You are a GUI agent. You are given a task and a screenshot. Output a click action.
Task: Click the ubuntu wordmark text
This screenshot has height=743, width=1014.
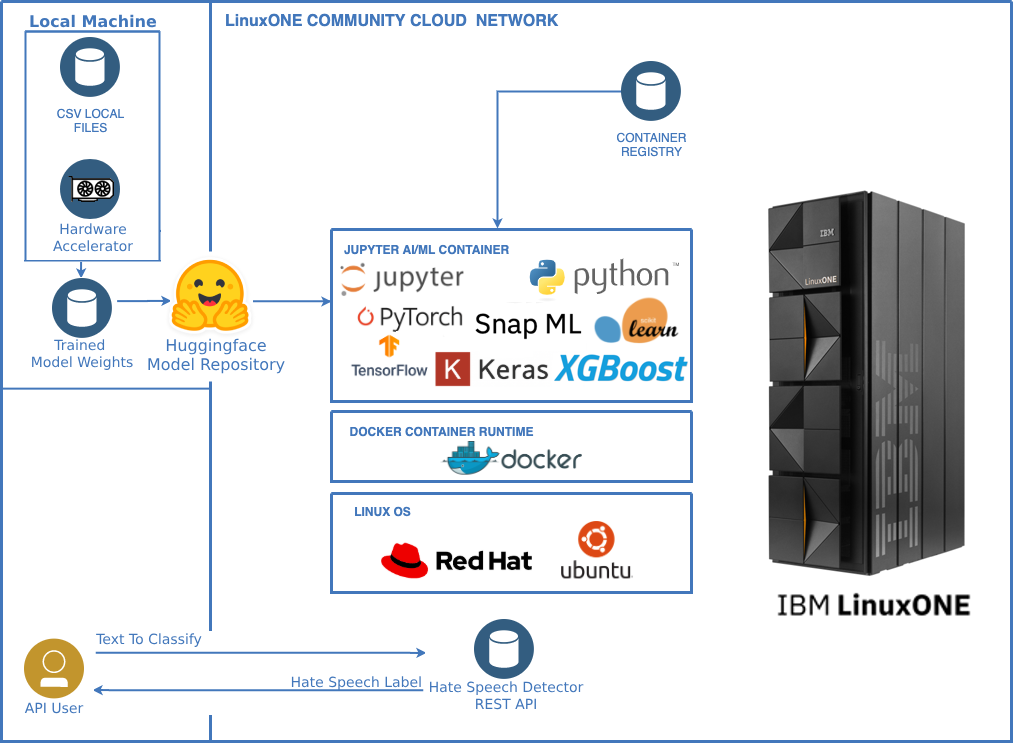(x=596, y=570)
